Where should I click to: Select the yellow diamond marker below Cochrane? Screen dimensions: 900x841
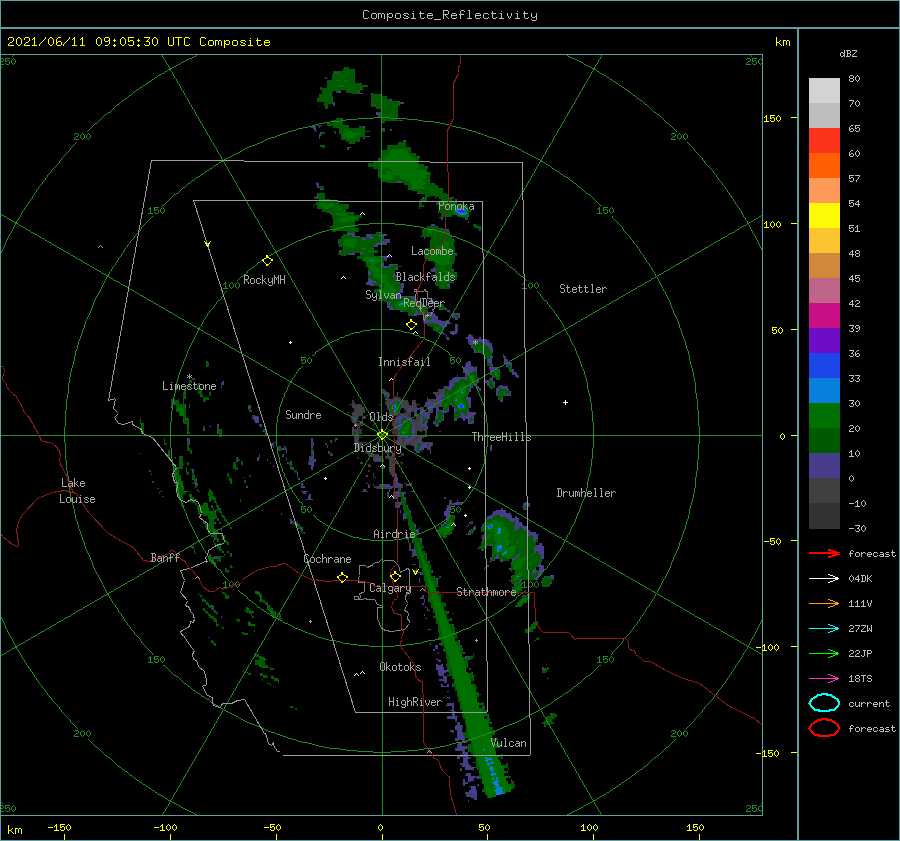coord(342,577)
